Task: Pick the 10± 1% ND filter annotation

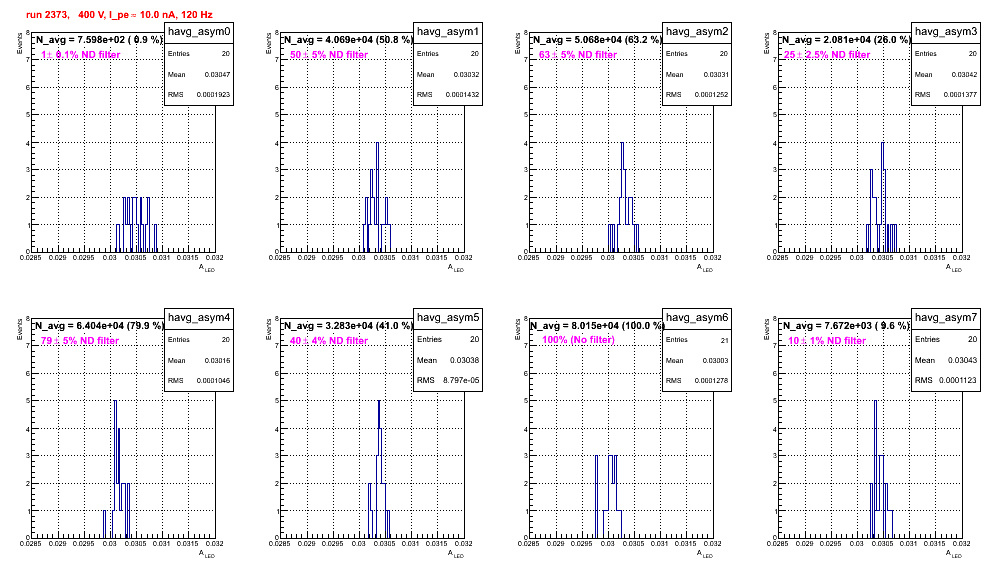Action: [x=827, y=341]
